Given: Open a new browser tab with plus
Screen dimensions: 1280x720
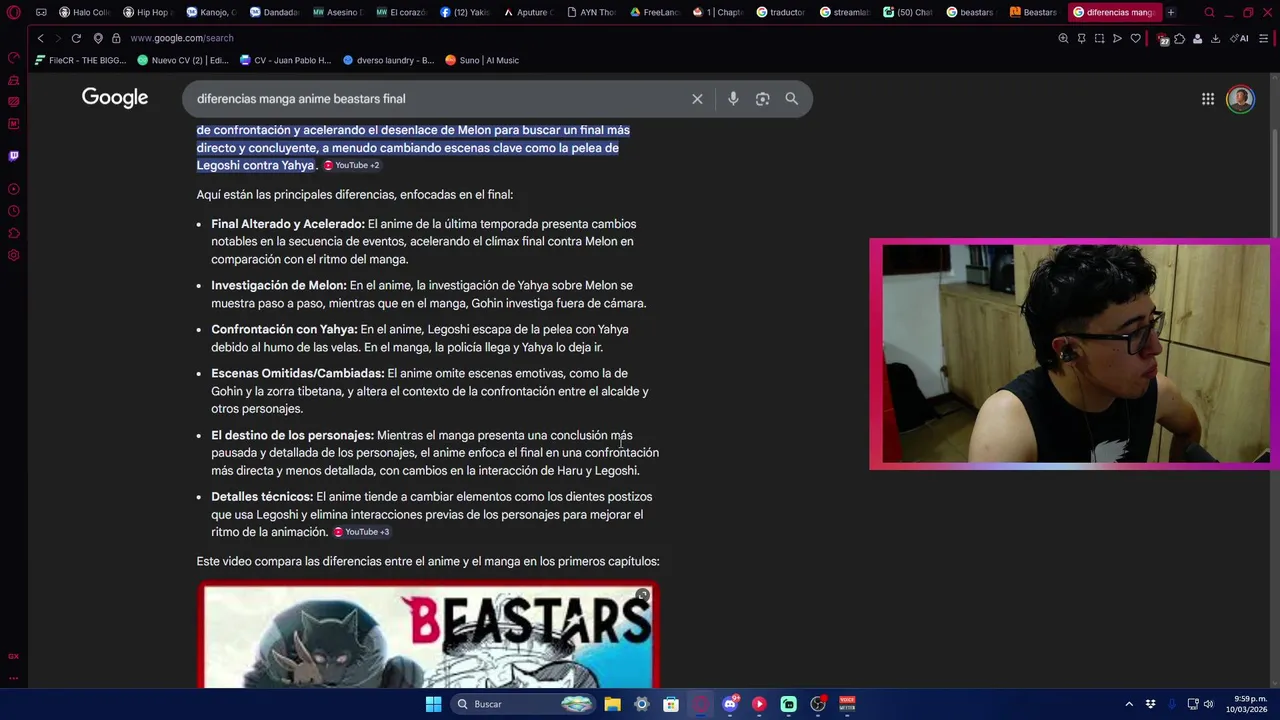Looking at the screenshot, I should click(1170, 12).
